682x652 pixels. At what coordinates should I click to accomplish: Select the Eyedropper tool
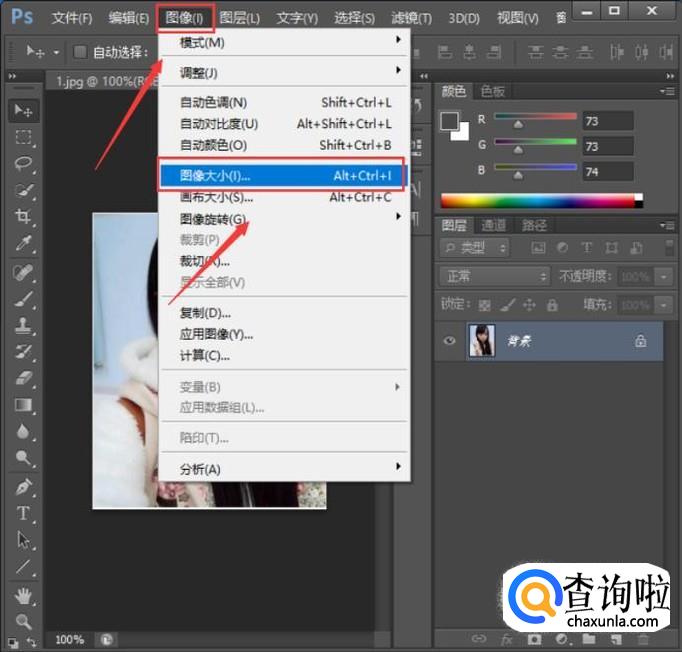24,243
